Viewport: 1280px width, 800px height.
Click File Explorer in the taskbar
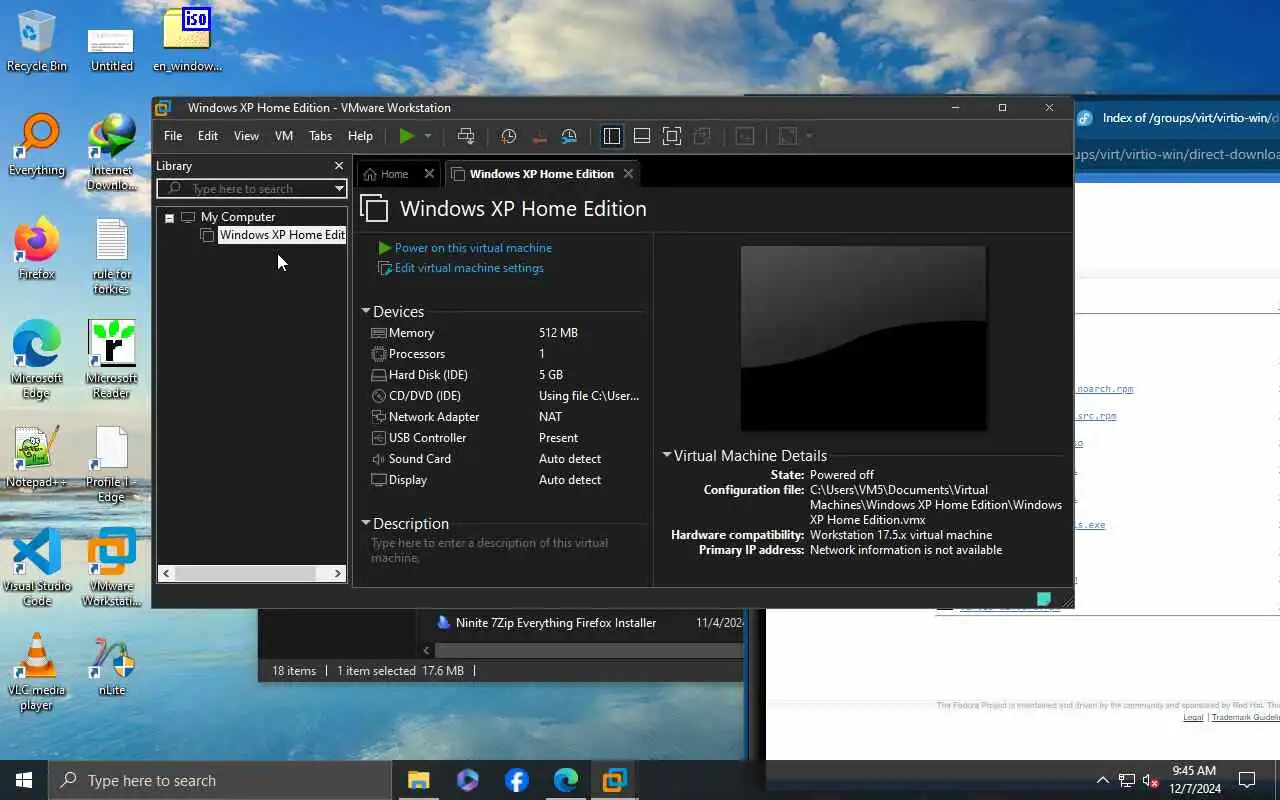[x=418, y=780]
